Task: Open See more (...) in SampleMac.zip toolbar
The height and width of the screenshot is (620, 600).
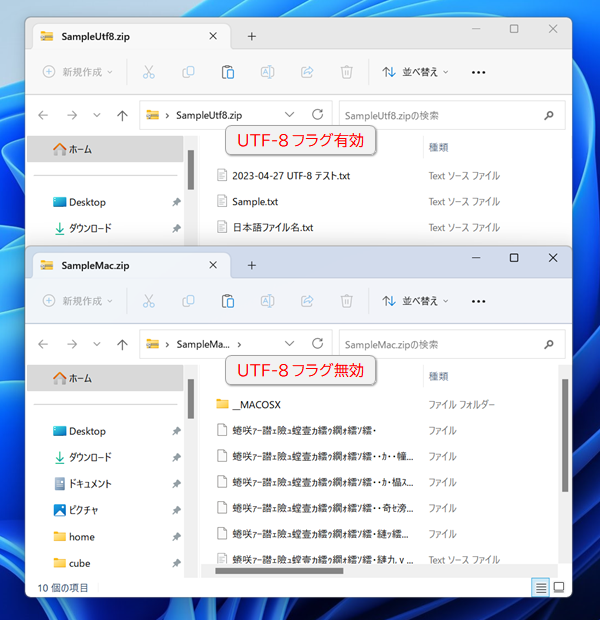Action: (478, 301)
